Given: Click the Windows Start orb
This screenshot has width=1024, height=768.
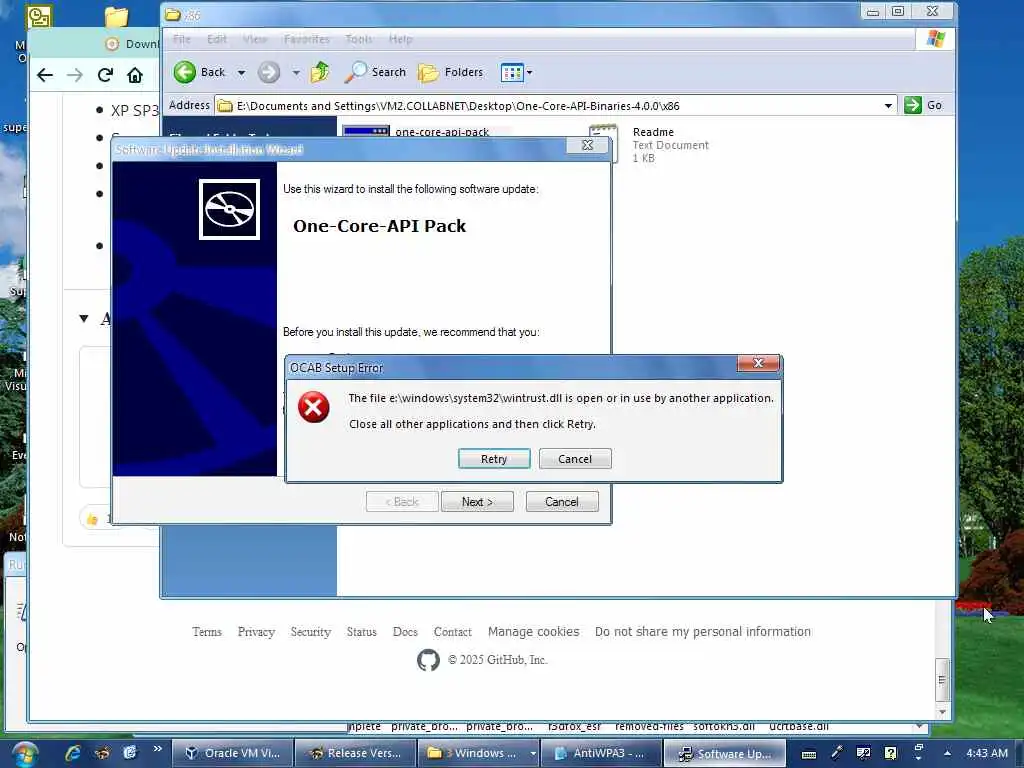Looking at the screenshot, I should click(x=24, y=754).
